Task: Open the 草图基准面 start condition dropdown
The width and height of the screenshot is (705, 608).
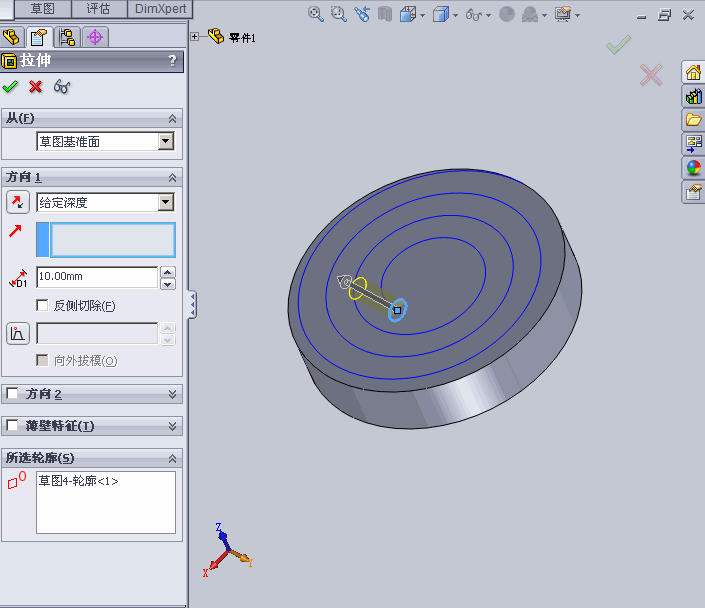Action: 165,141
